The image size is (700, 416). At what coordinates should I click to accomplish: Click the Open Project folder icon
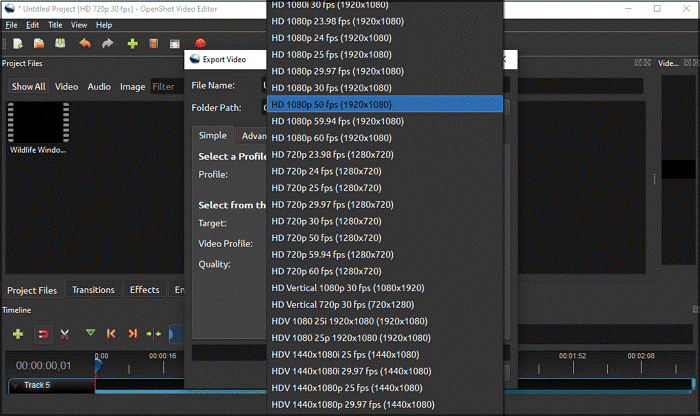click(39, 44)
